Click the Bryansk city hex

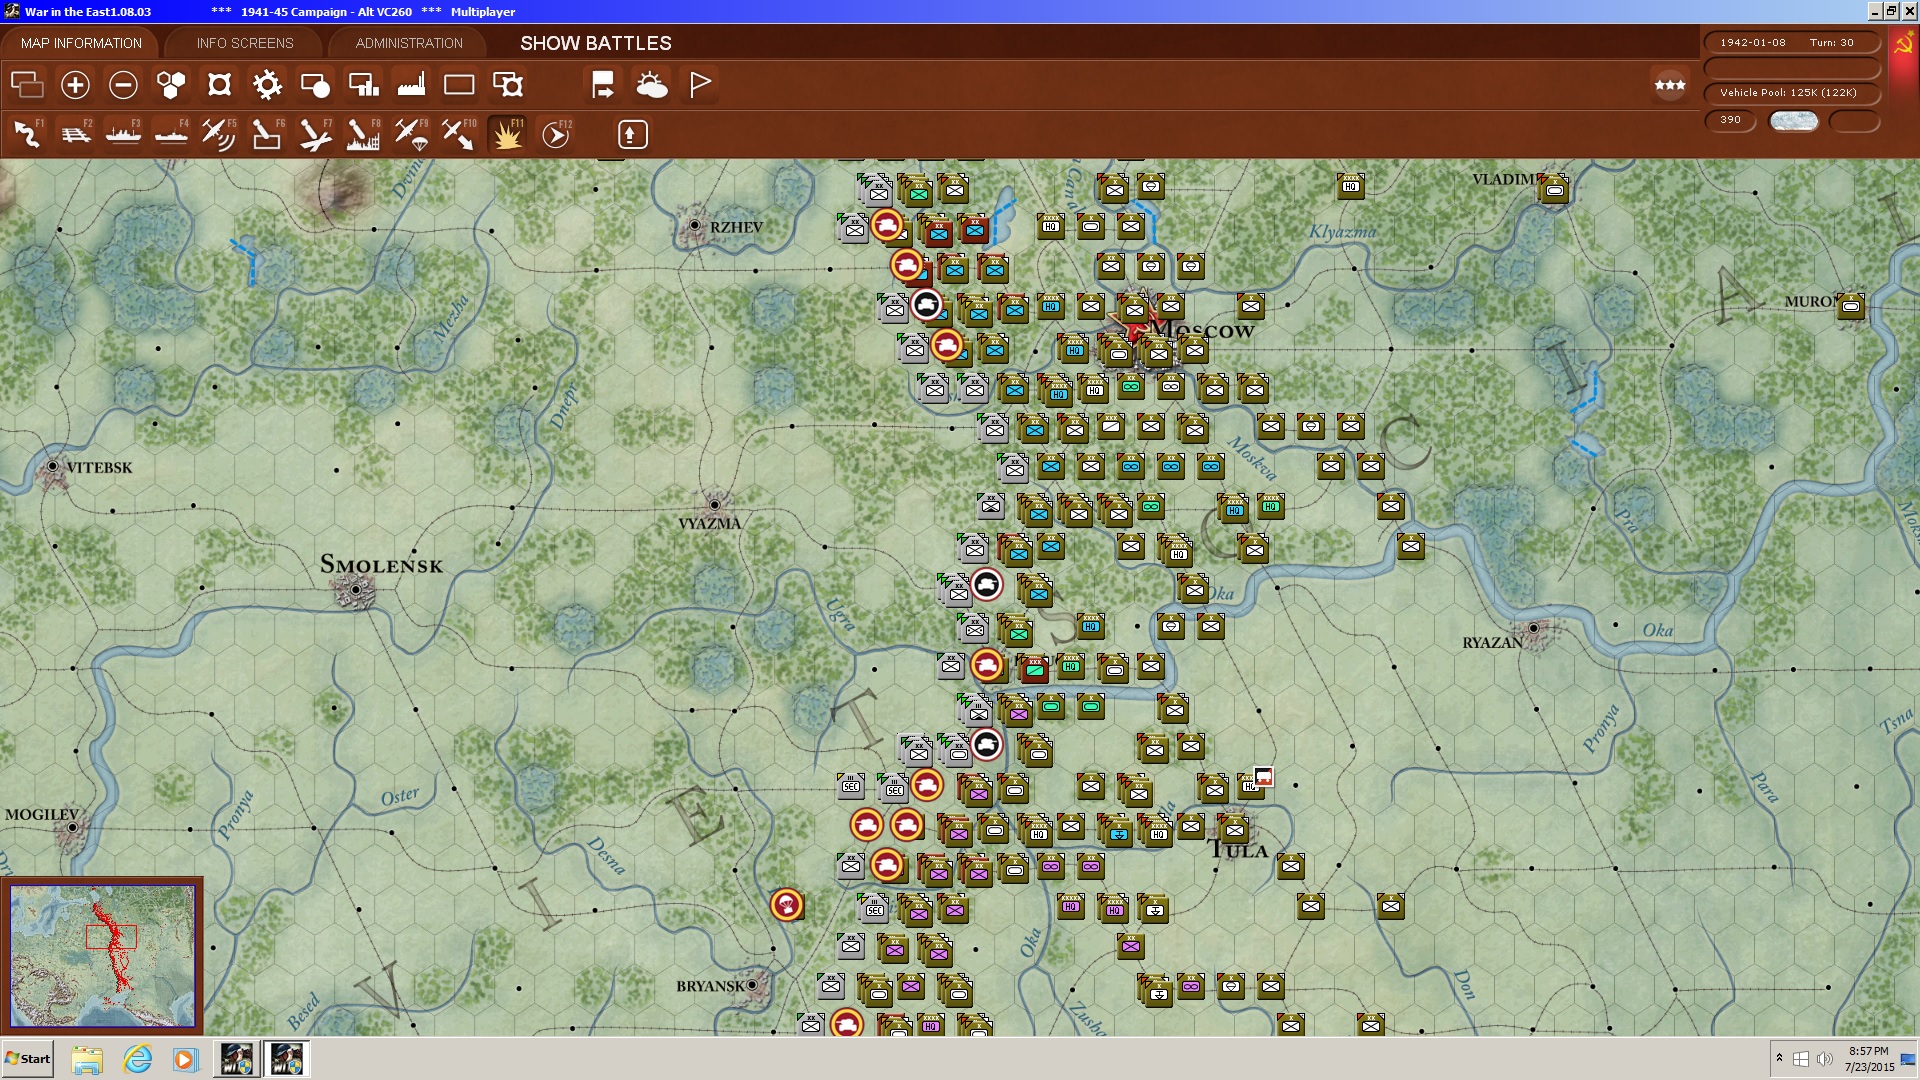tap(752, 985)
